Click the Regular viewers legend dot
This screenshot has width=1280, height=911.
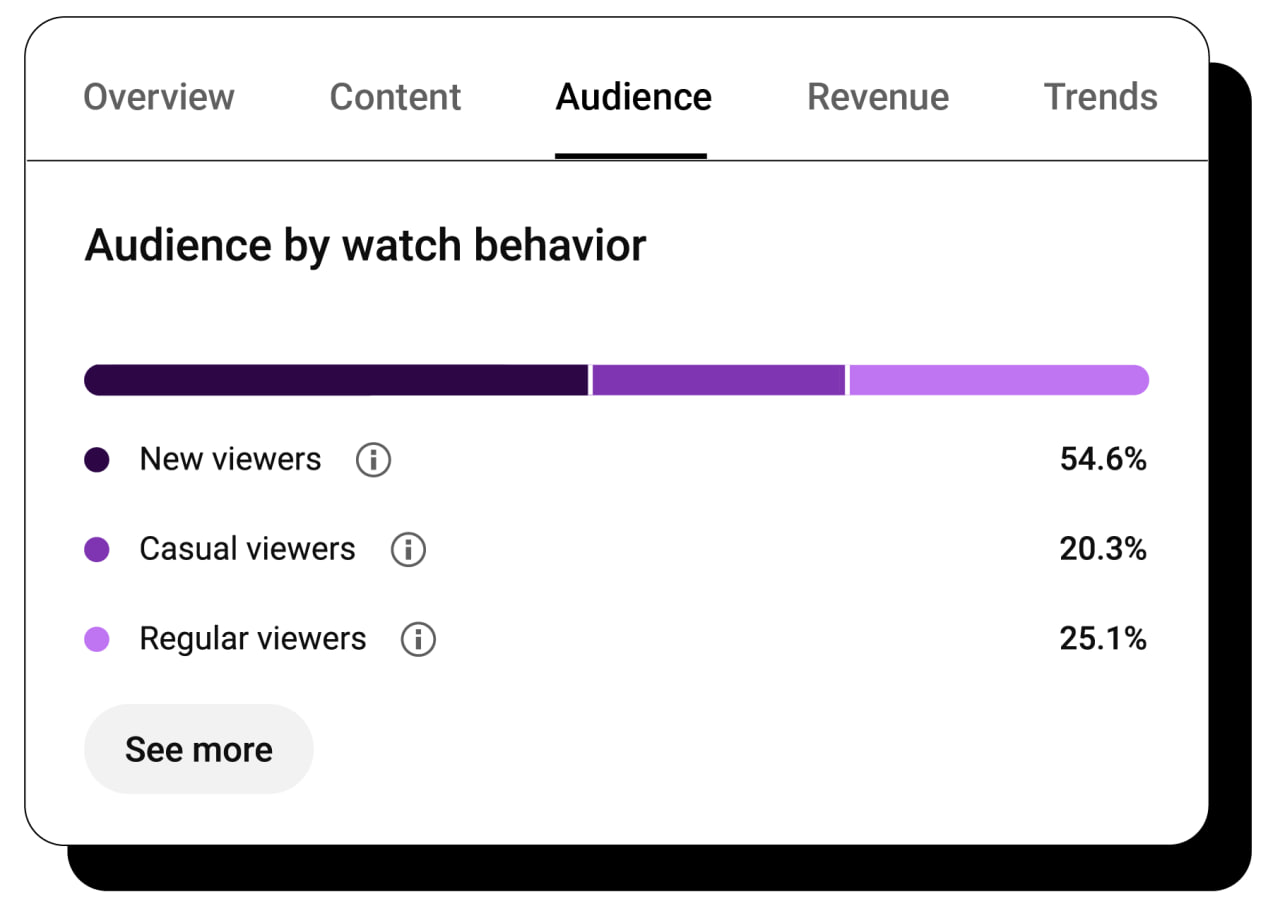pos(97,639)
